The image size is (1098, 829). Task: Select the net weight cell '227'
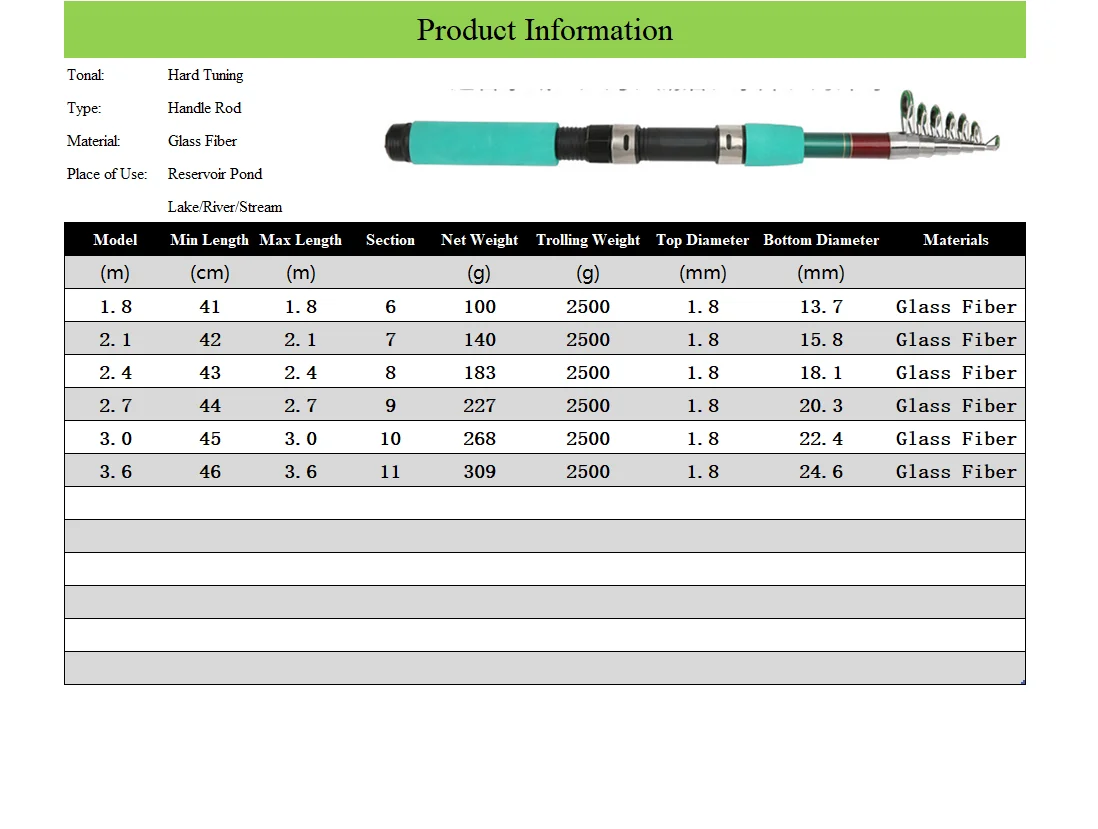tap(480, 405)
